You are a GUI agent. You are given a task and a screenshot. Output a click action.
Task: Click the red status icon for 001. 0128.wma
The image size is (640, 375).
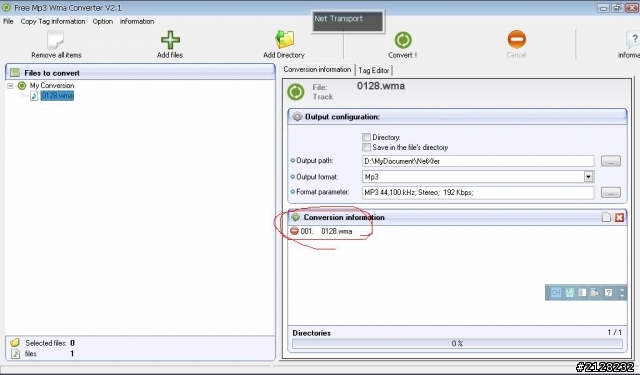coord(294,231)
